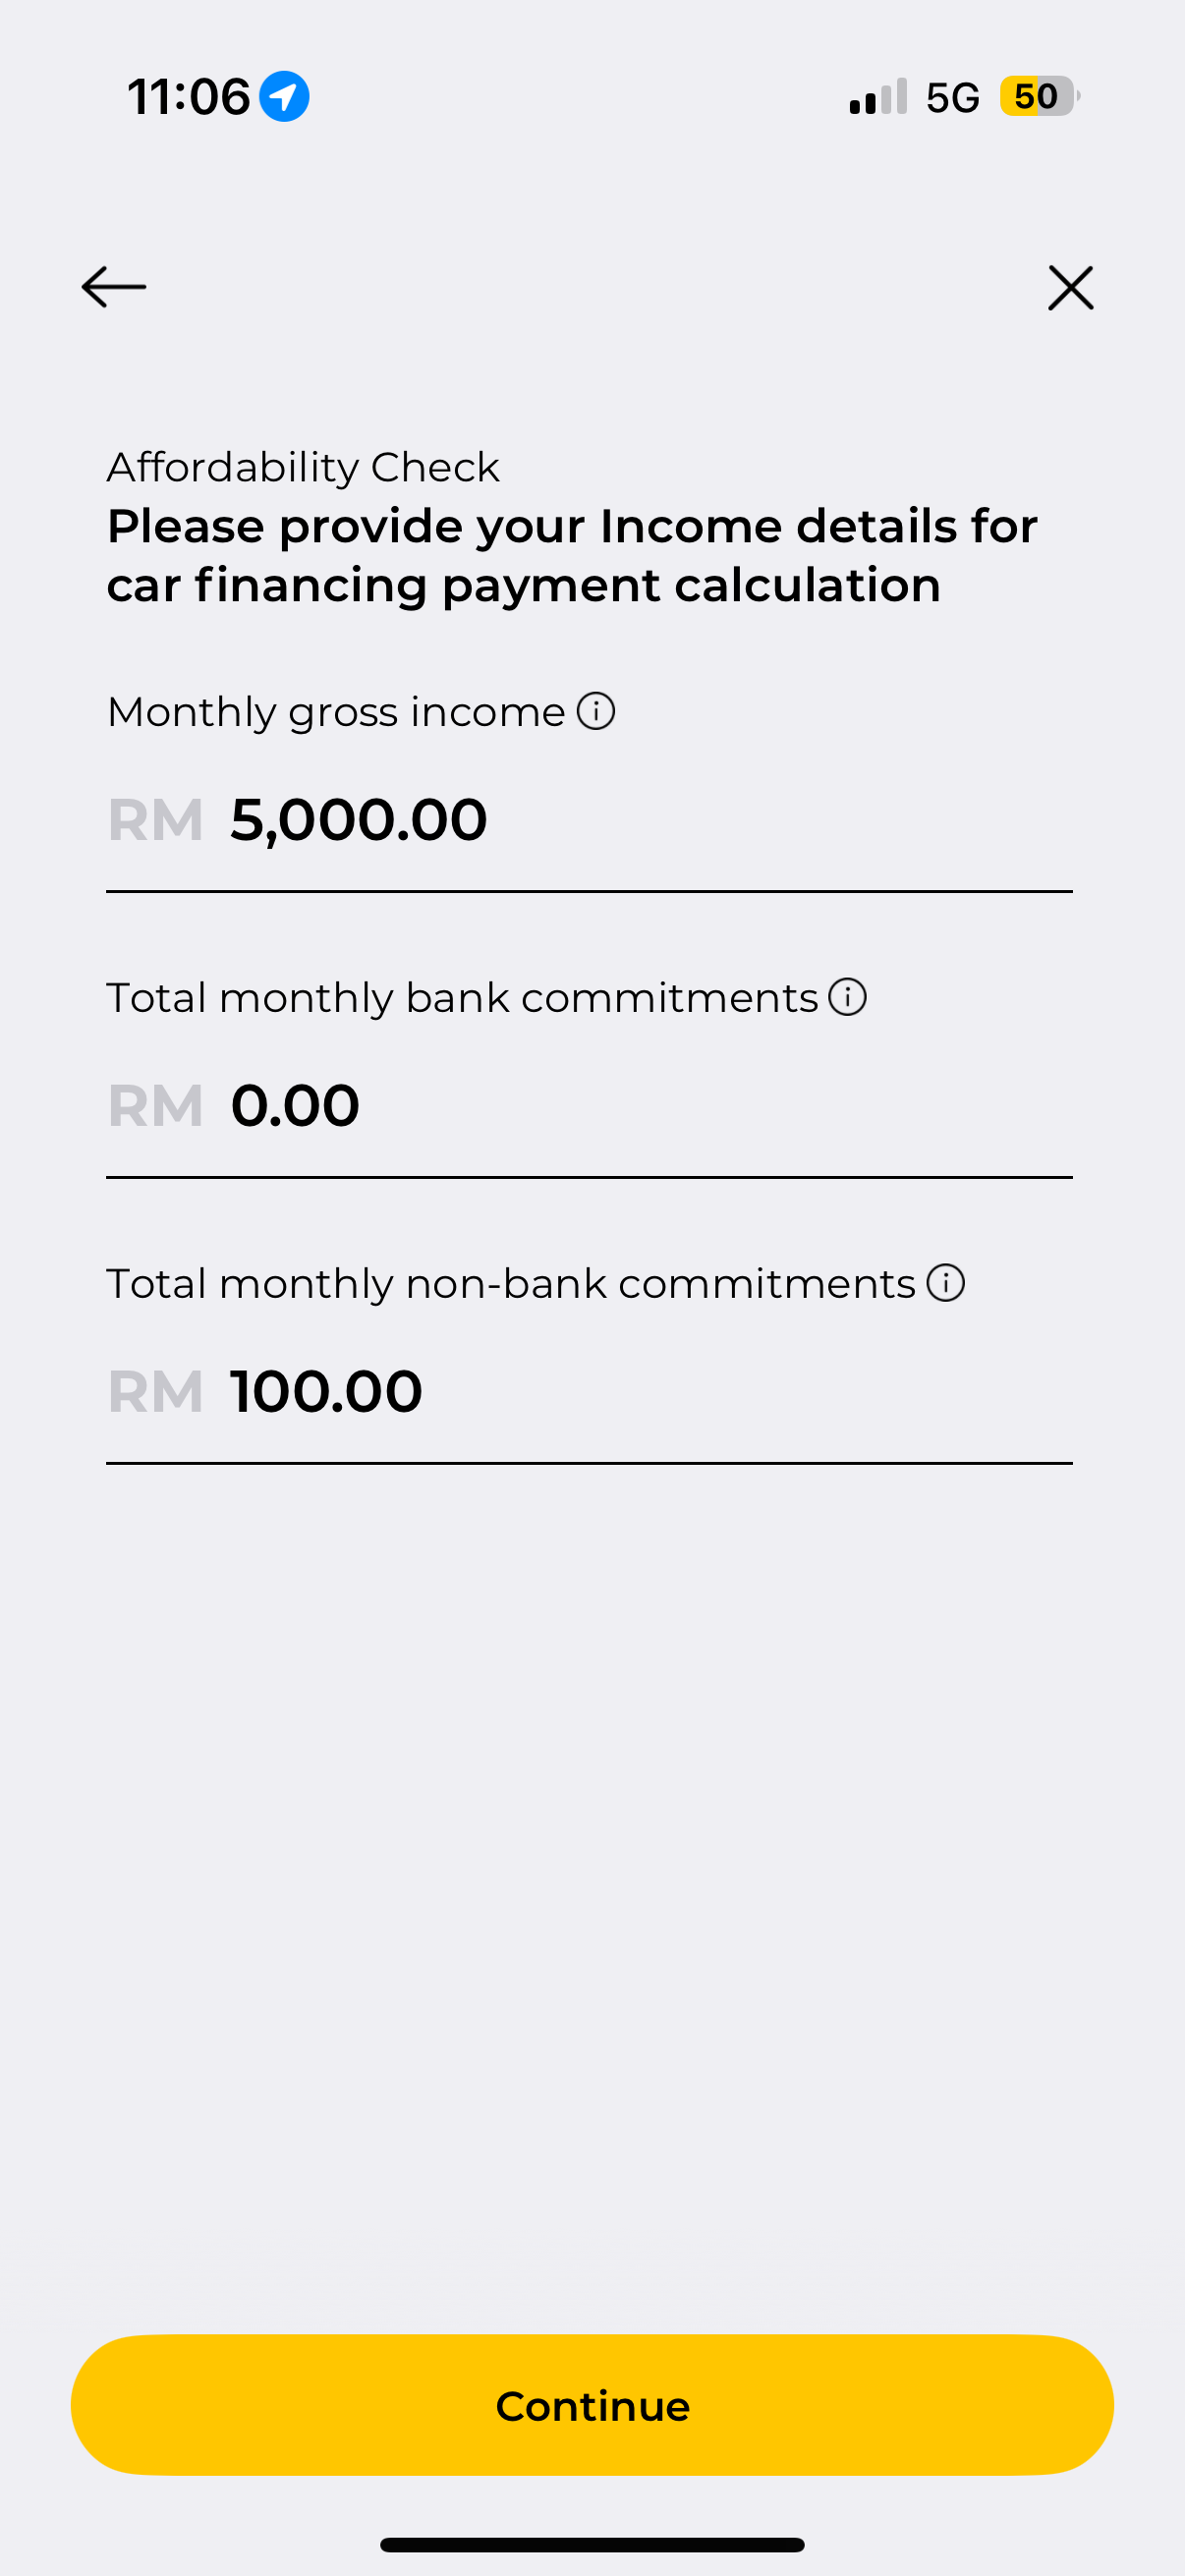Show info about total monthly bank commitments

pyautogui.click(x=848, y=997)
